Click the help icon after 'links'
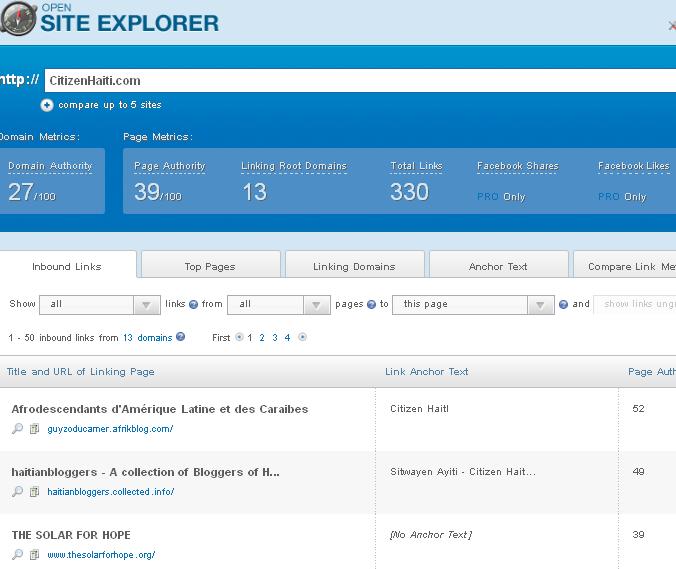676x569 pixels. [x=194, y=304]
